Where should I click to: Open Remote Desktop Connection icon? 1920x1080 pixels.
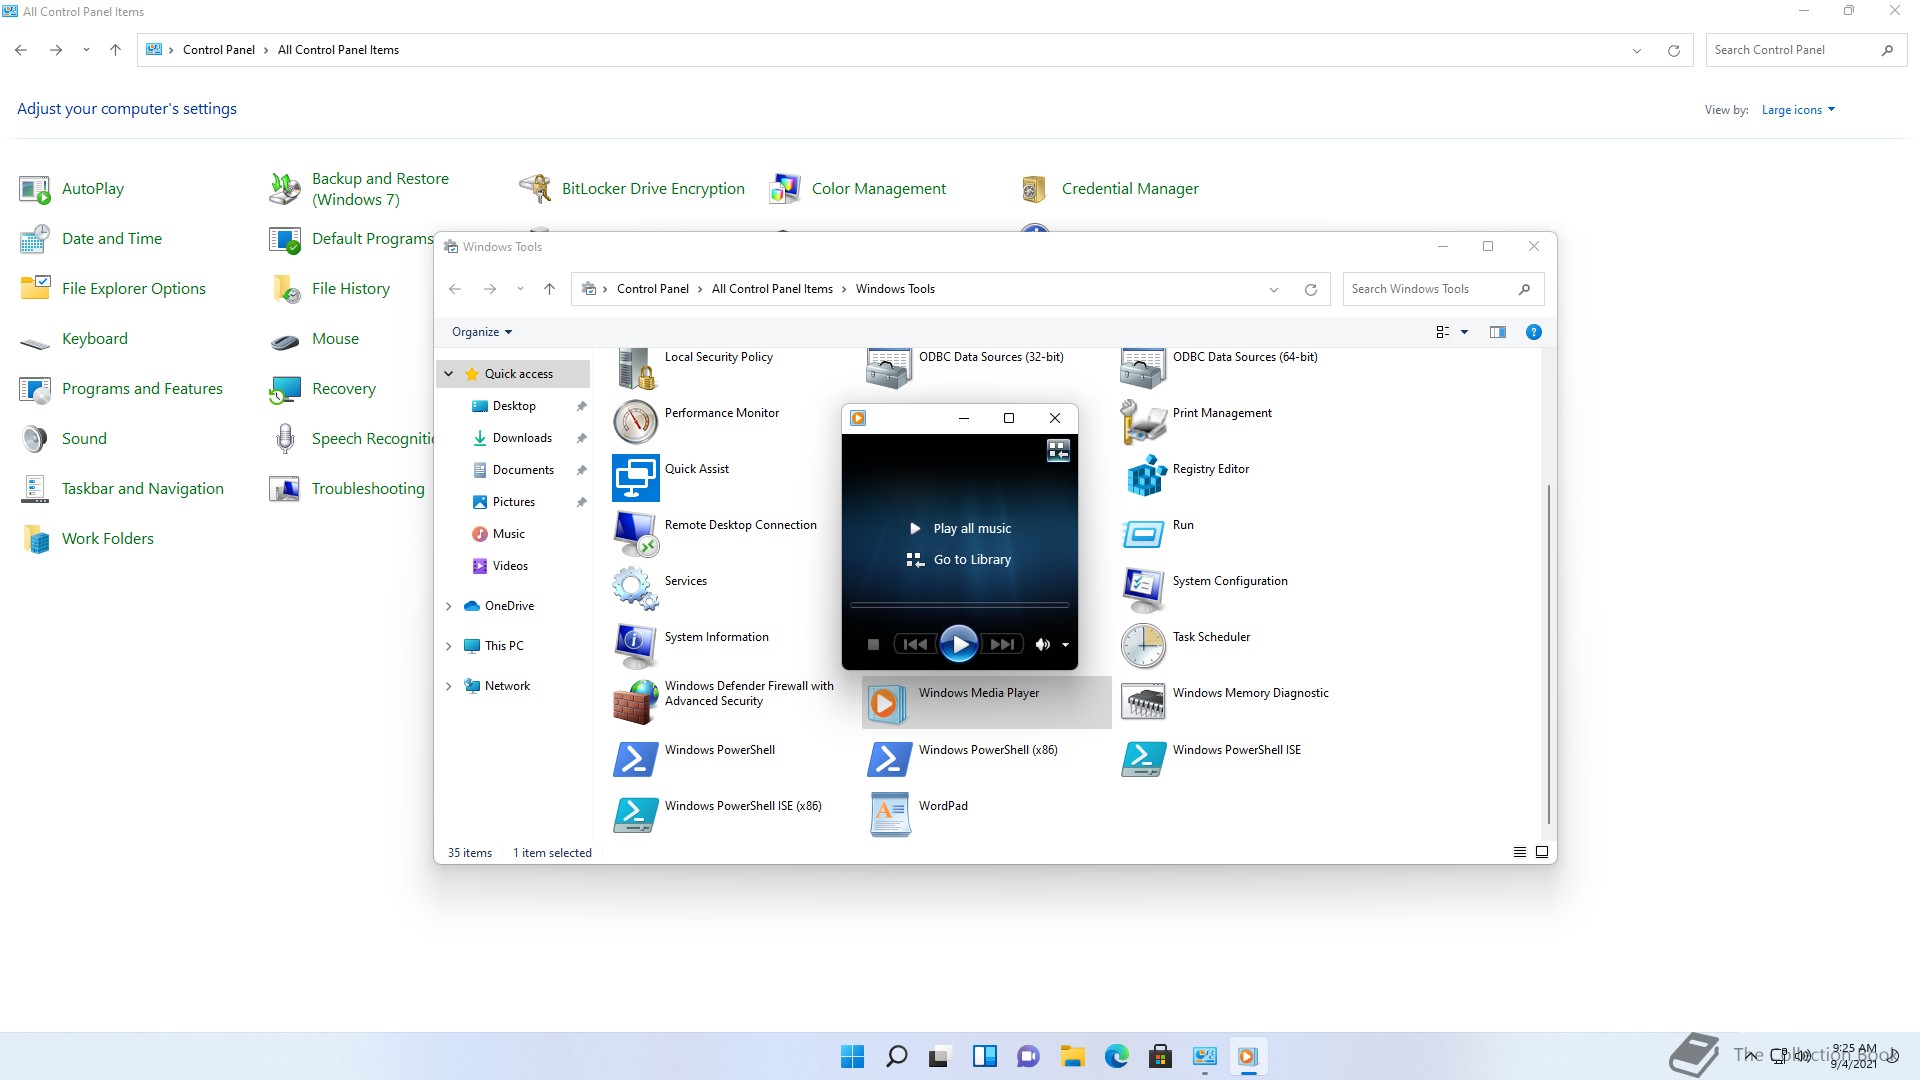[x=635, y=534]
